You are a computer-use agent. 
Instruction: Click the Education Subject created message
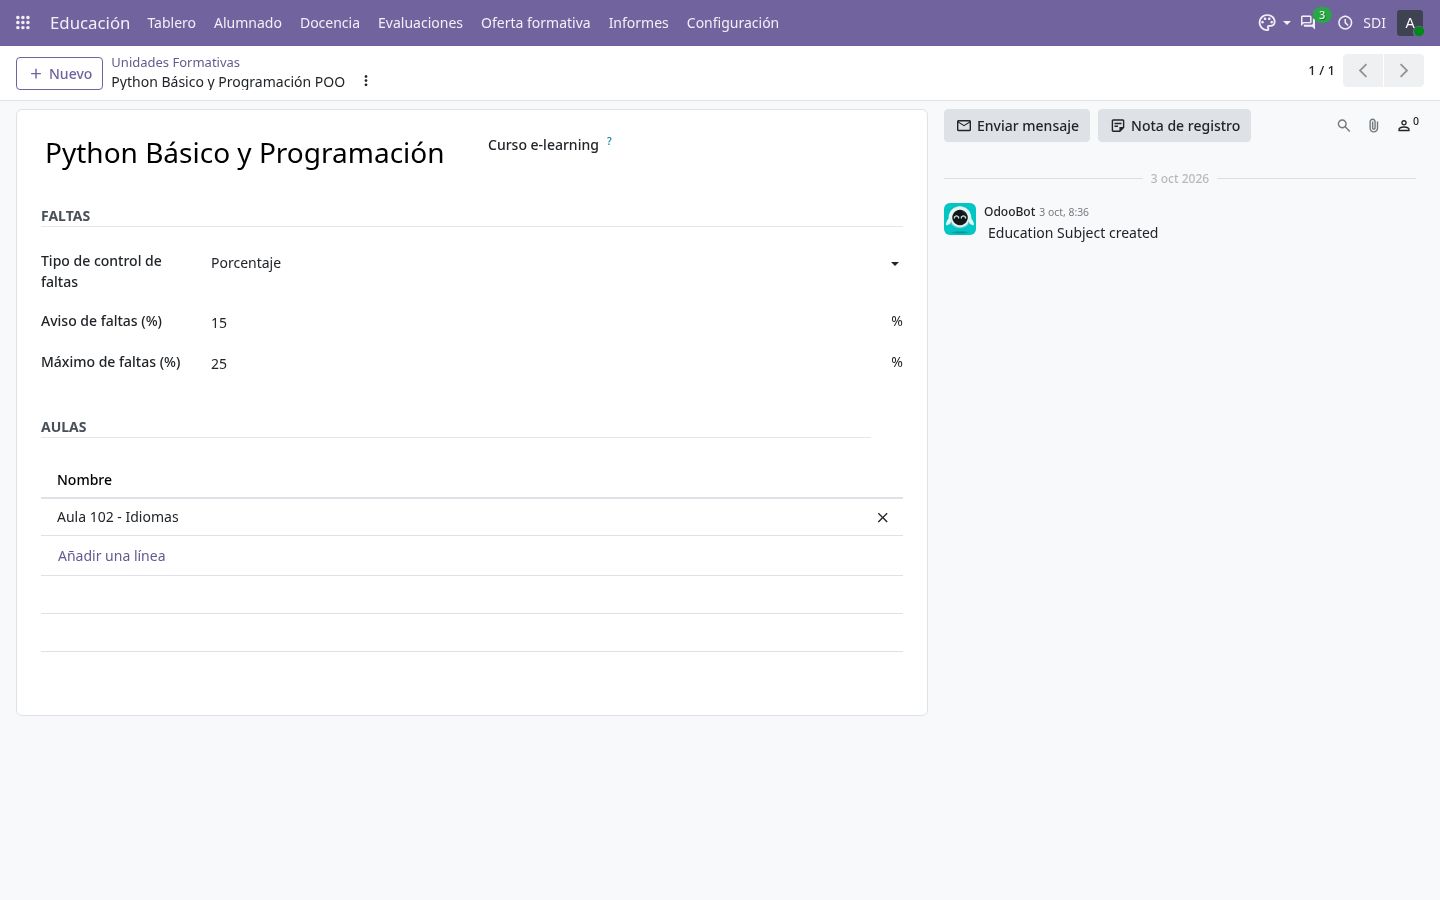point(1073,233)
